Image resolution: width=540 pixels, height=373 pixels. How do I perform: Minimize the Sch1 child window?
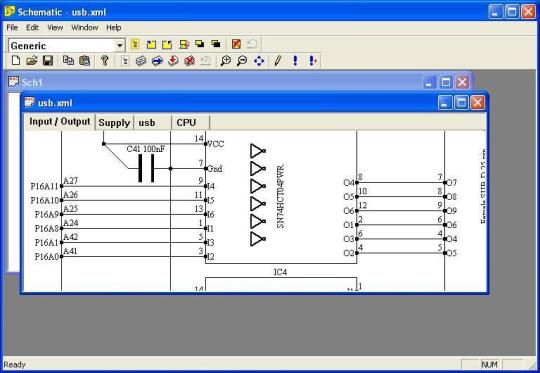pyautogui.click(x=429, y=82)
